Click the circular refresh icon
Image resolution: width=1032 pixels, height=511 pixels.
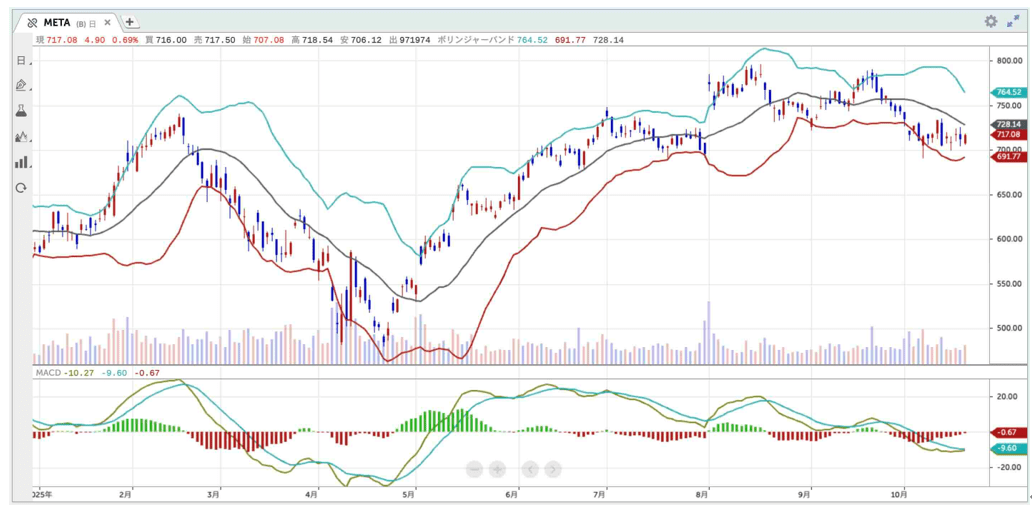pyautogui.click(x=21, y=188)
